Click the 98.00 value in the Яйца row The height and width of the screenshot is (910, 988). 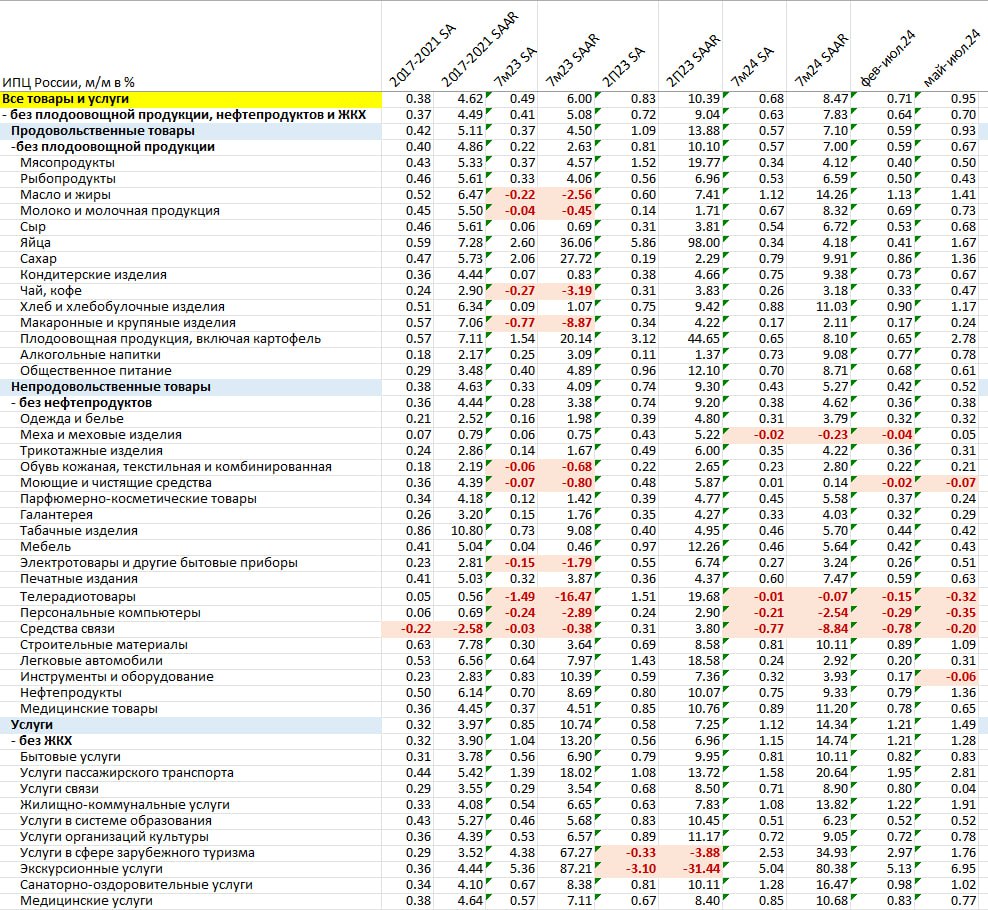click(704, 243)
